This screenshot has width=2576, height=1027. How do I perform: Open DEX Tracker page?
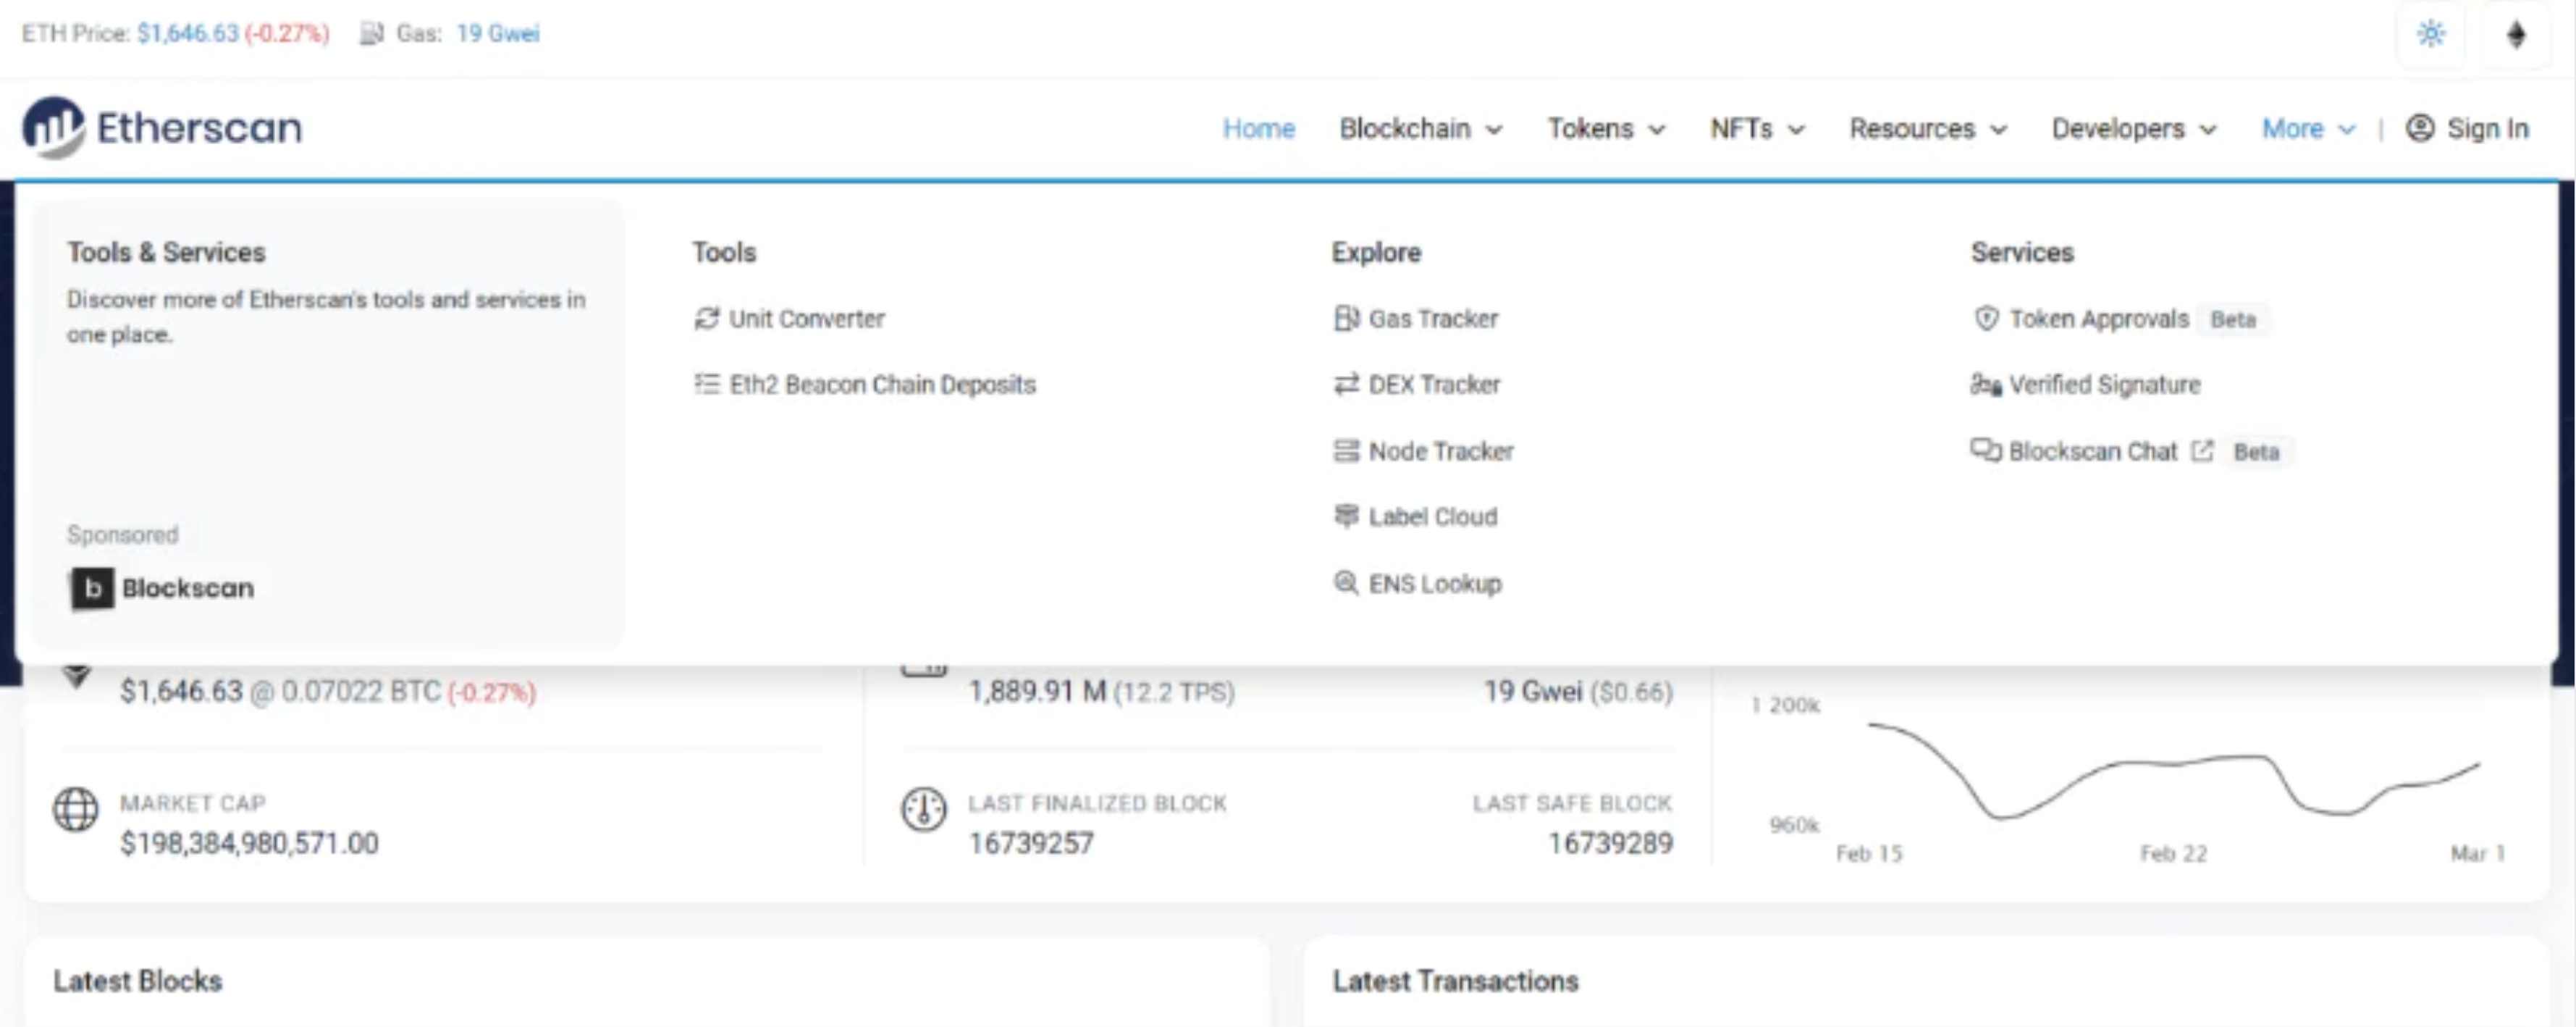[1417, 384]
